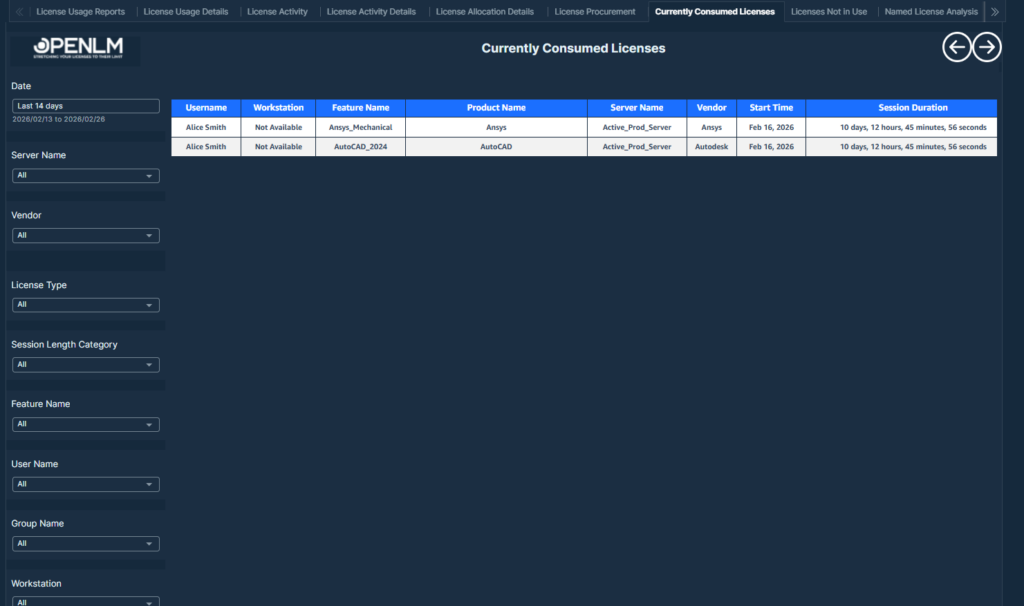Open the License Procurement tab
Screen dimensions: 1024x606
click(x=594, y=12)
